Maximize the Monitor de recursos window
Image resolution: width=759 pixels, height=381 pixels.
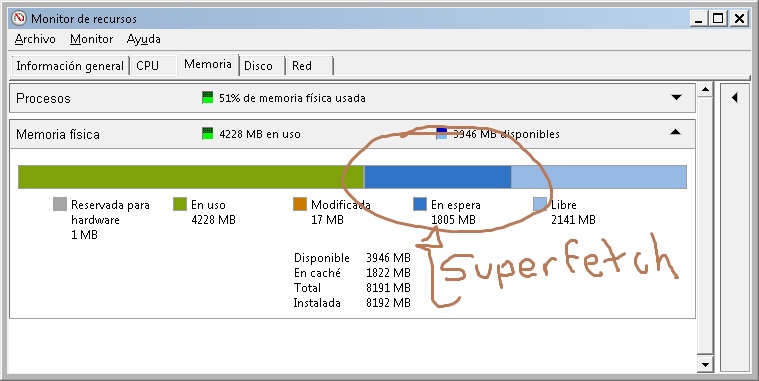point(719,19)
